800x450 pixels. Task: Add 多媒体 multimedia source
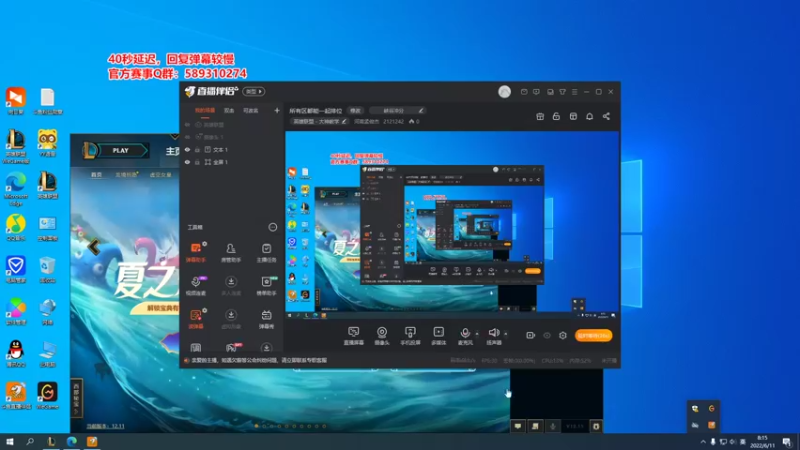pos(438,336)
